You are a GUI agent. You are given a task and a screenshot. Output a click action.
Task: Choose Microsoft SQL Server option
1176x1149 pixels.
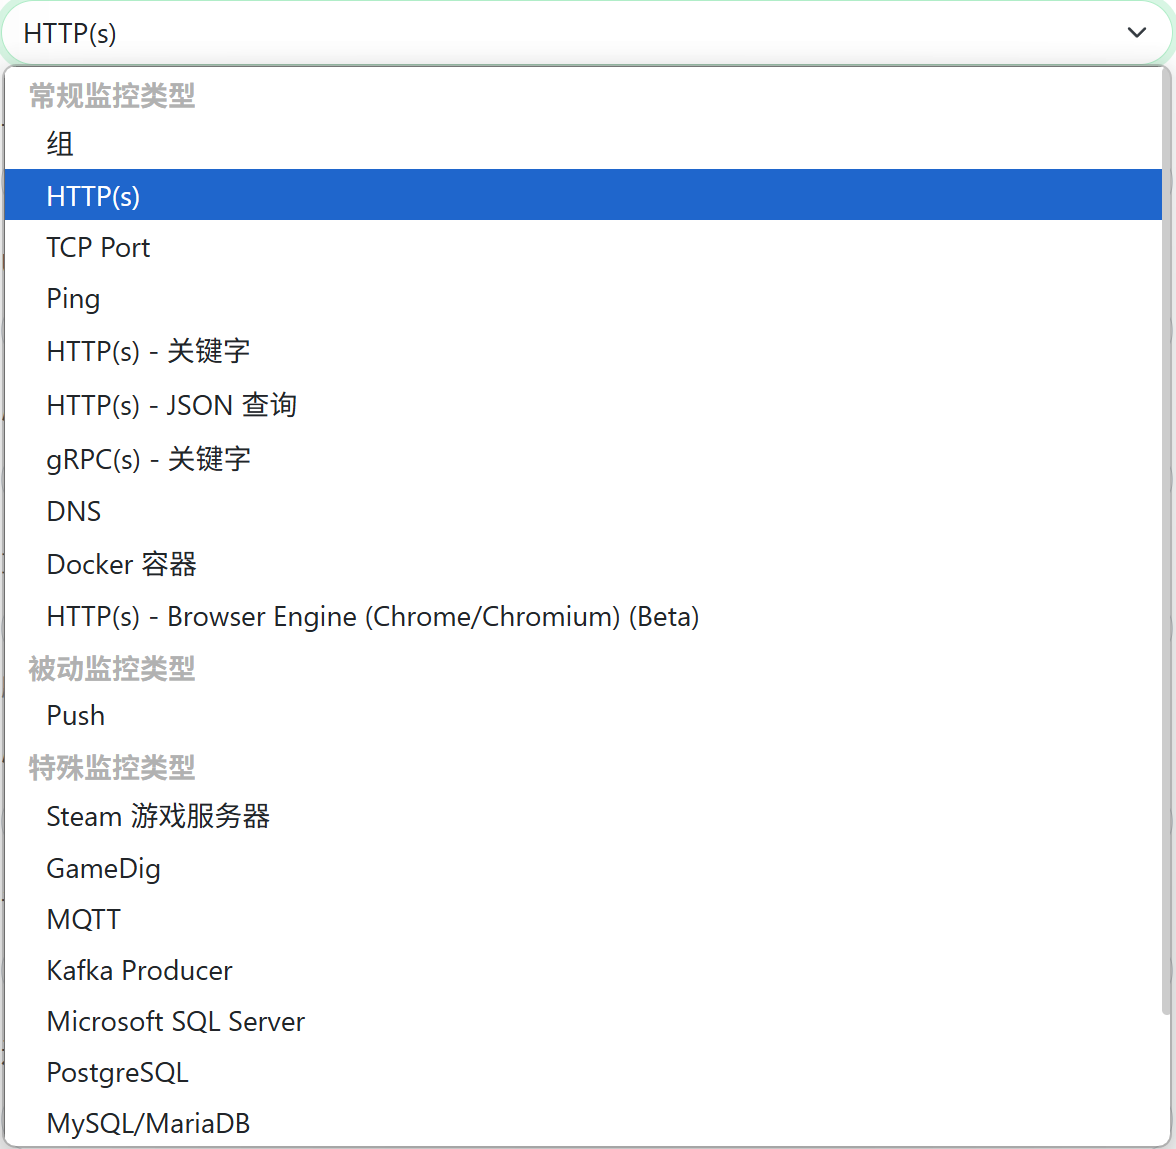click(583, 1022)
